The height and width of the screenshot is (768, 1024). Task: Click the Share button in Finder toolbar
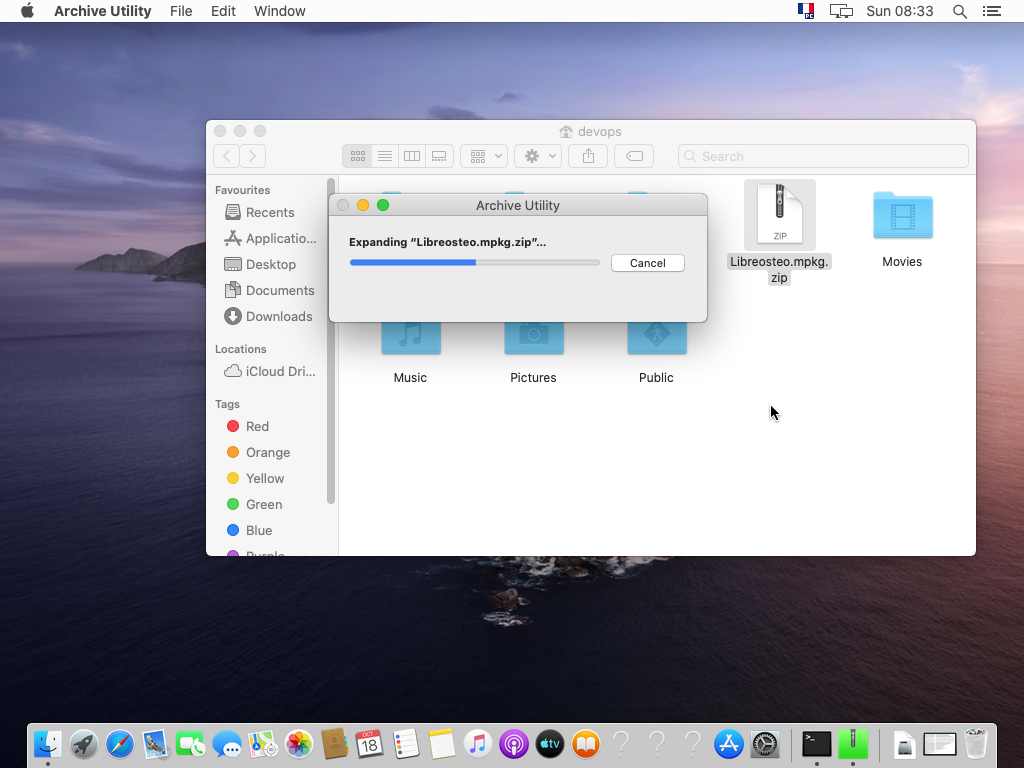588,156
